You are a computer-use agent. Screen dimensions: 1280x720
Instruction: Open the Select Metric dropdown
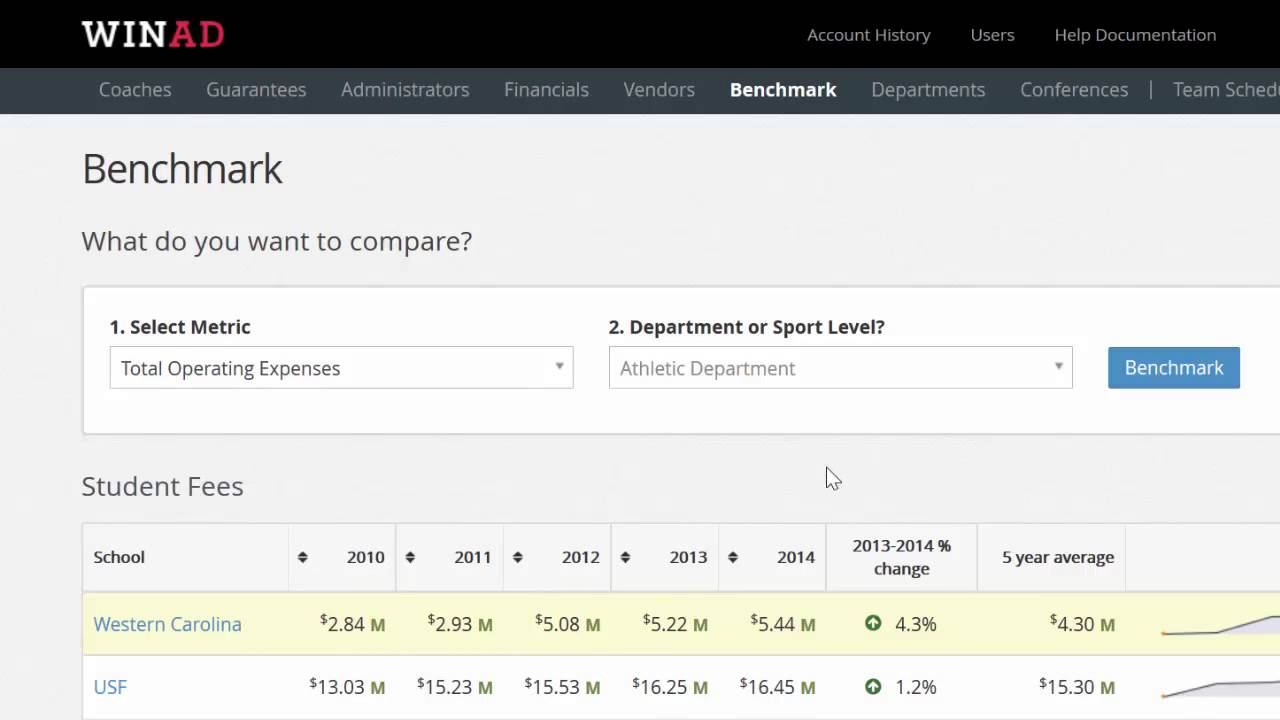(341, 368)
